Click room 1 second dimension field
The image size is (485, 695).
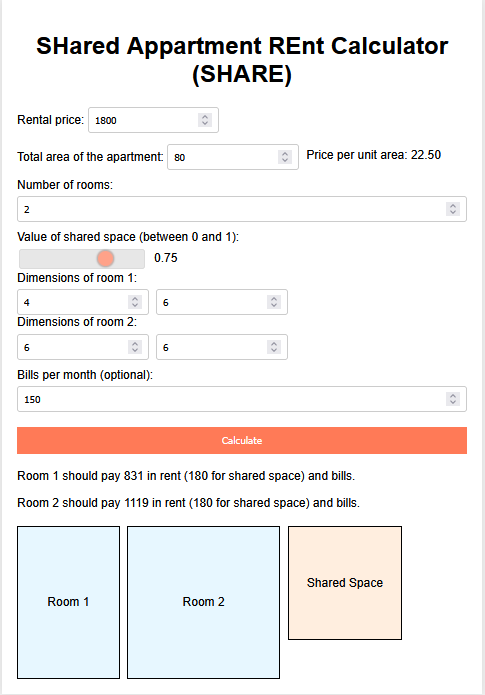pos(222,302)
